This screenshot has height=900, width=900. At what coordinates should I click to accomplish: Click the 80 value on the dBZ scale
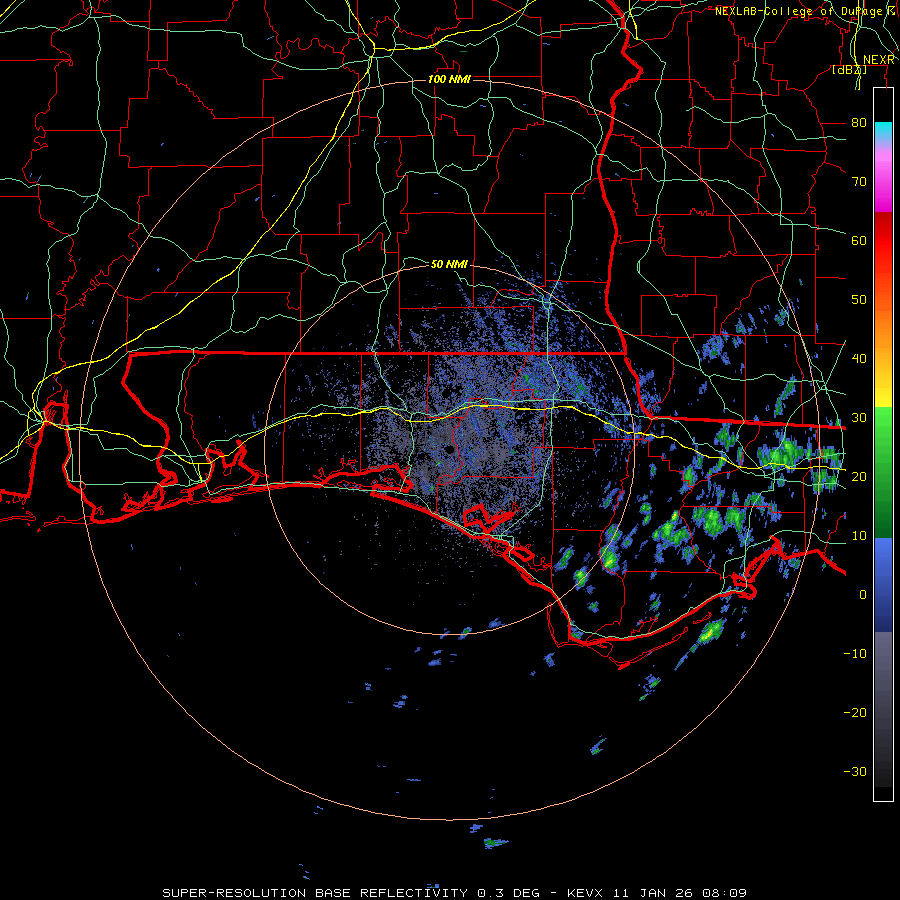[x=859, y=122]
